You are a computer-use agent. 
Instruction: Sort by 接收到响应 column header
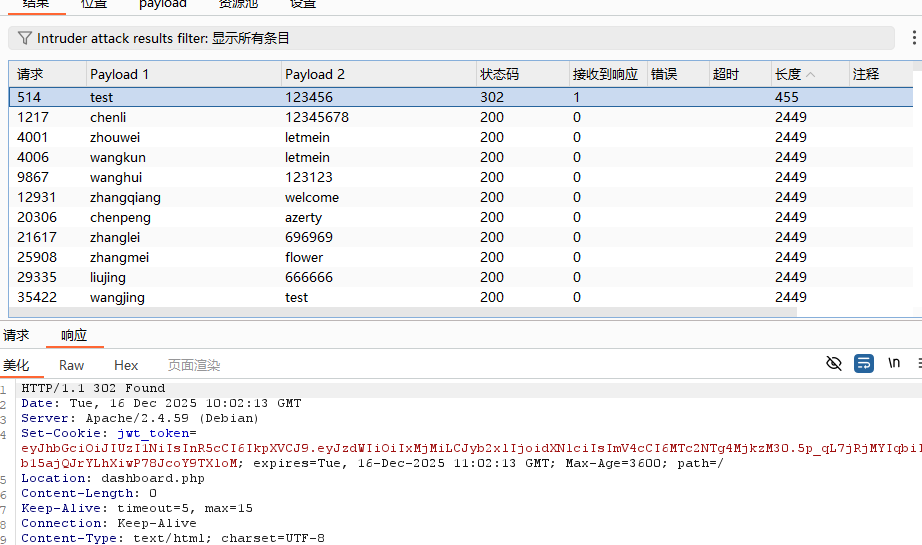tap(604, 75)
